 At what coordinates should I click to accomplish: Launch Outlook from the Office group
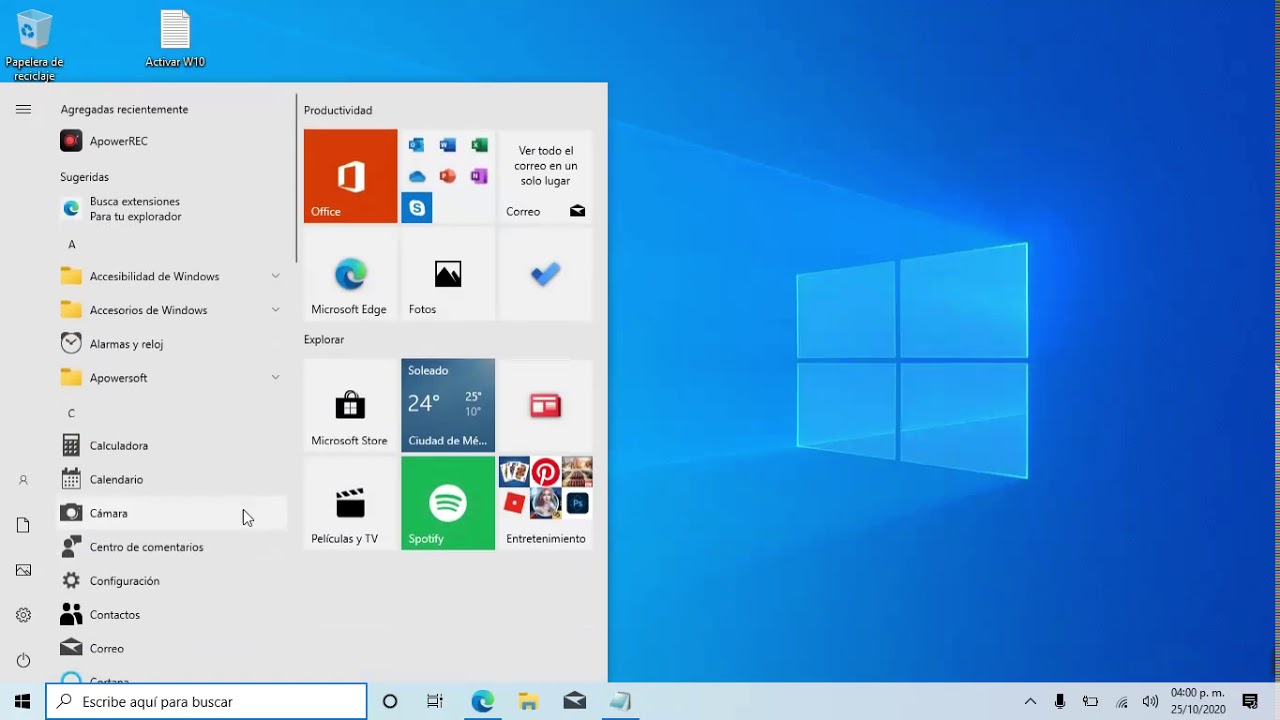pos(417,145)
